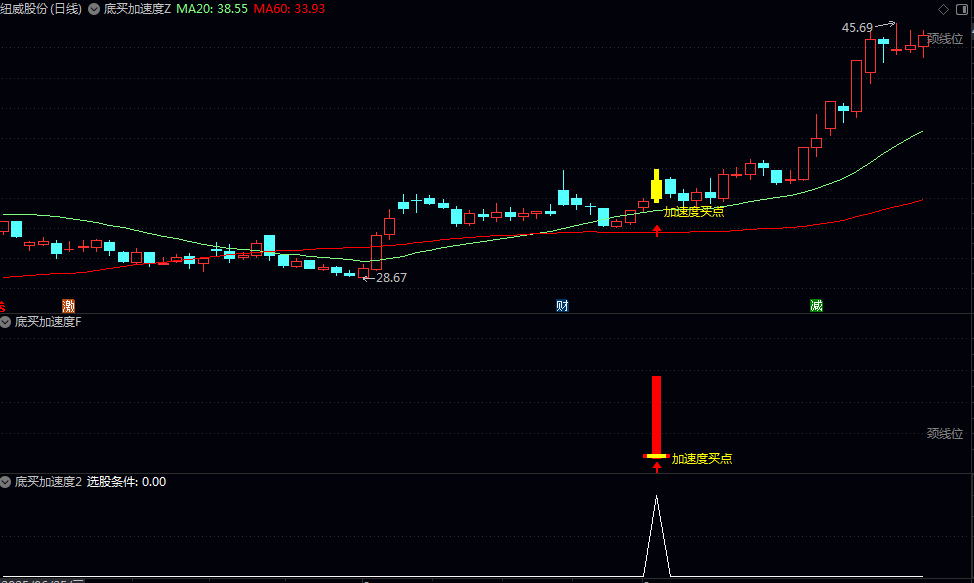
Task: Click the diamond marker icon at top right
Action: (x=944, y=9)
